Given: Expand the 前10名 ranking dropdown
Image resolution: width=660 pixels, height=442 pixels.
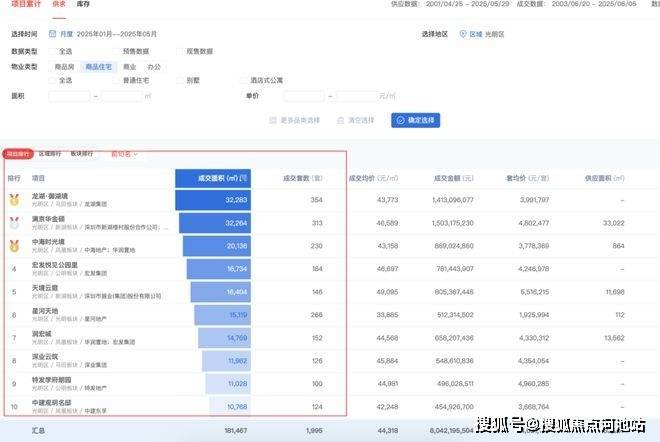Looking at the screenshot, I should [123, 154].
